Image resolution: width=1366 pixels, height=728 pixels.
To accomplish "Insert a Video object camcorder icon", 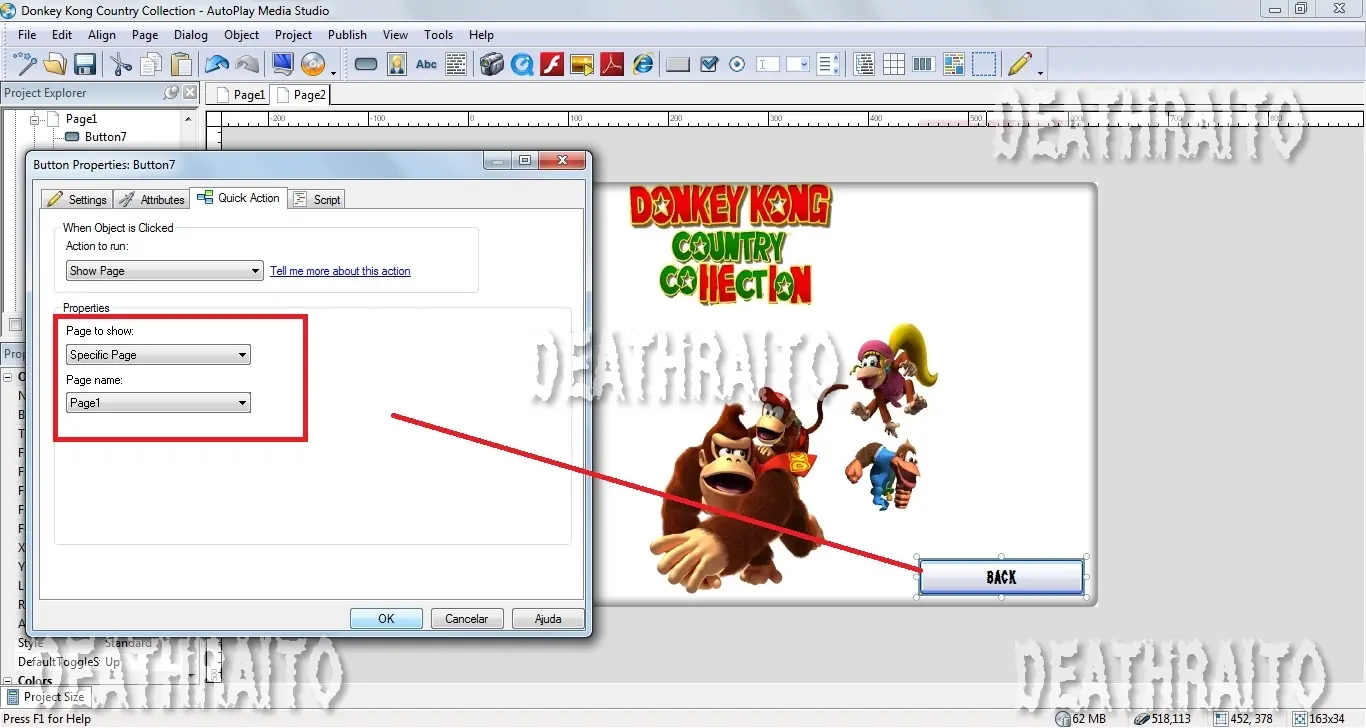I will pyautogui.click(x=491, y=64).
